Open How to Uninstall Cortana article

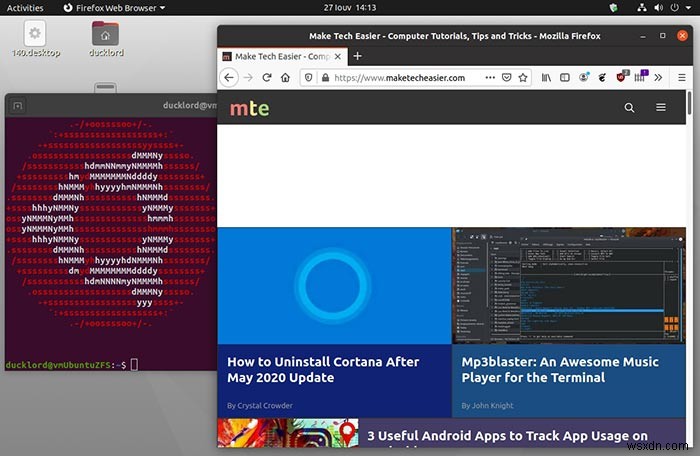click(x=323, y=369)
